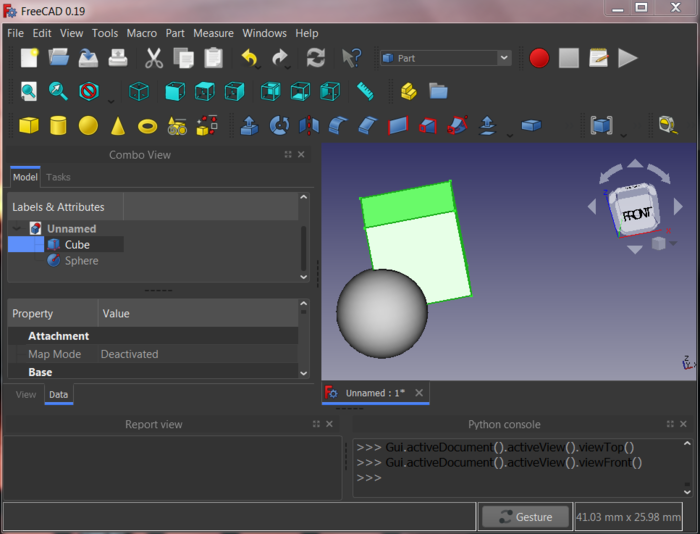Click the Measure distance ruler icon
The image size is (700, 534).
pyautogui.click(x=365, y=91)
